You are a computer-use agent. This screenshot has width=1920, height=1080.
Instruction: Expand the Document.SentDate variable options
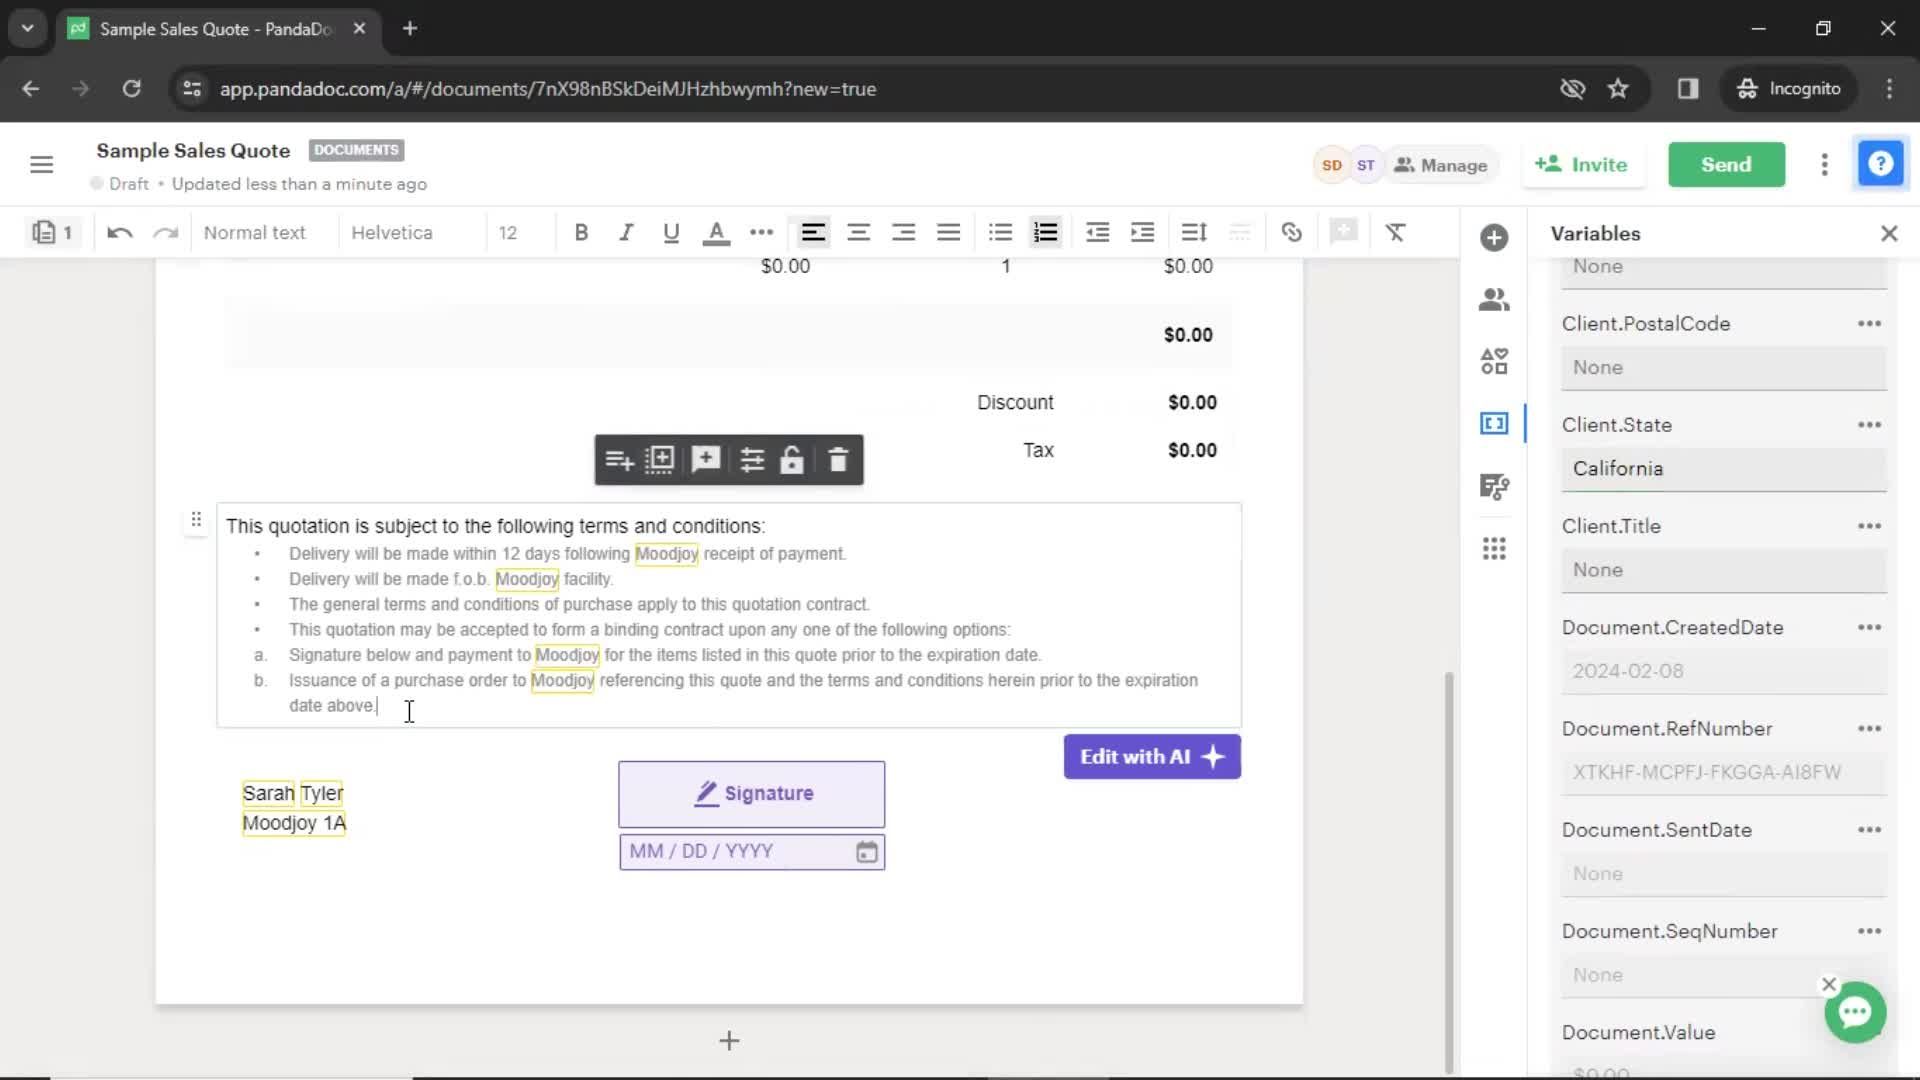click(x=1873, y=829)
